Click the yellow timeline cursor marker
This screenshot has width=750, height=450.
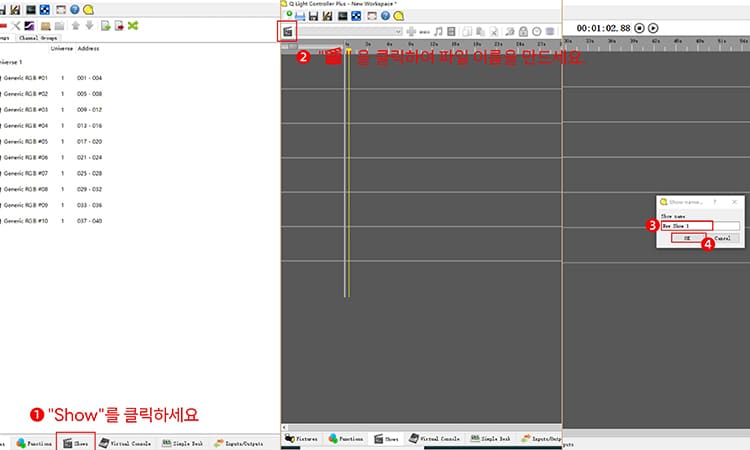pos(349,52)
